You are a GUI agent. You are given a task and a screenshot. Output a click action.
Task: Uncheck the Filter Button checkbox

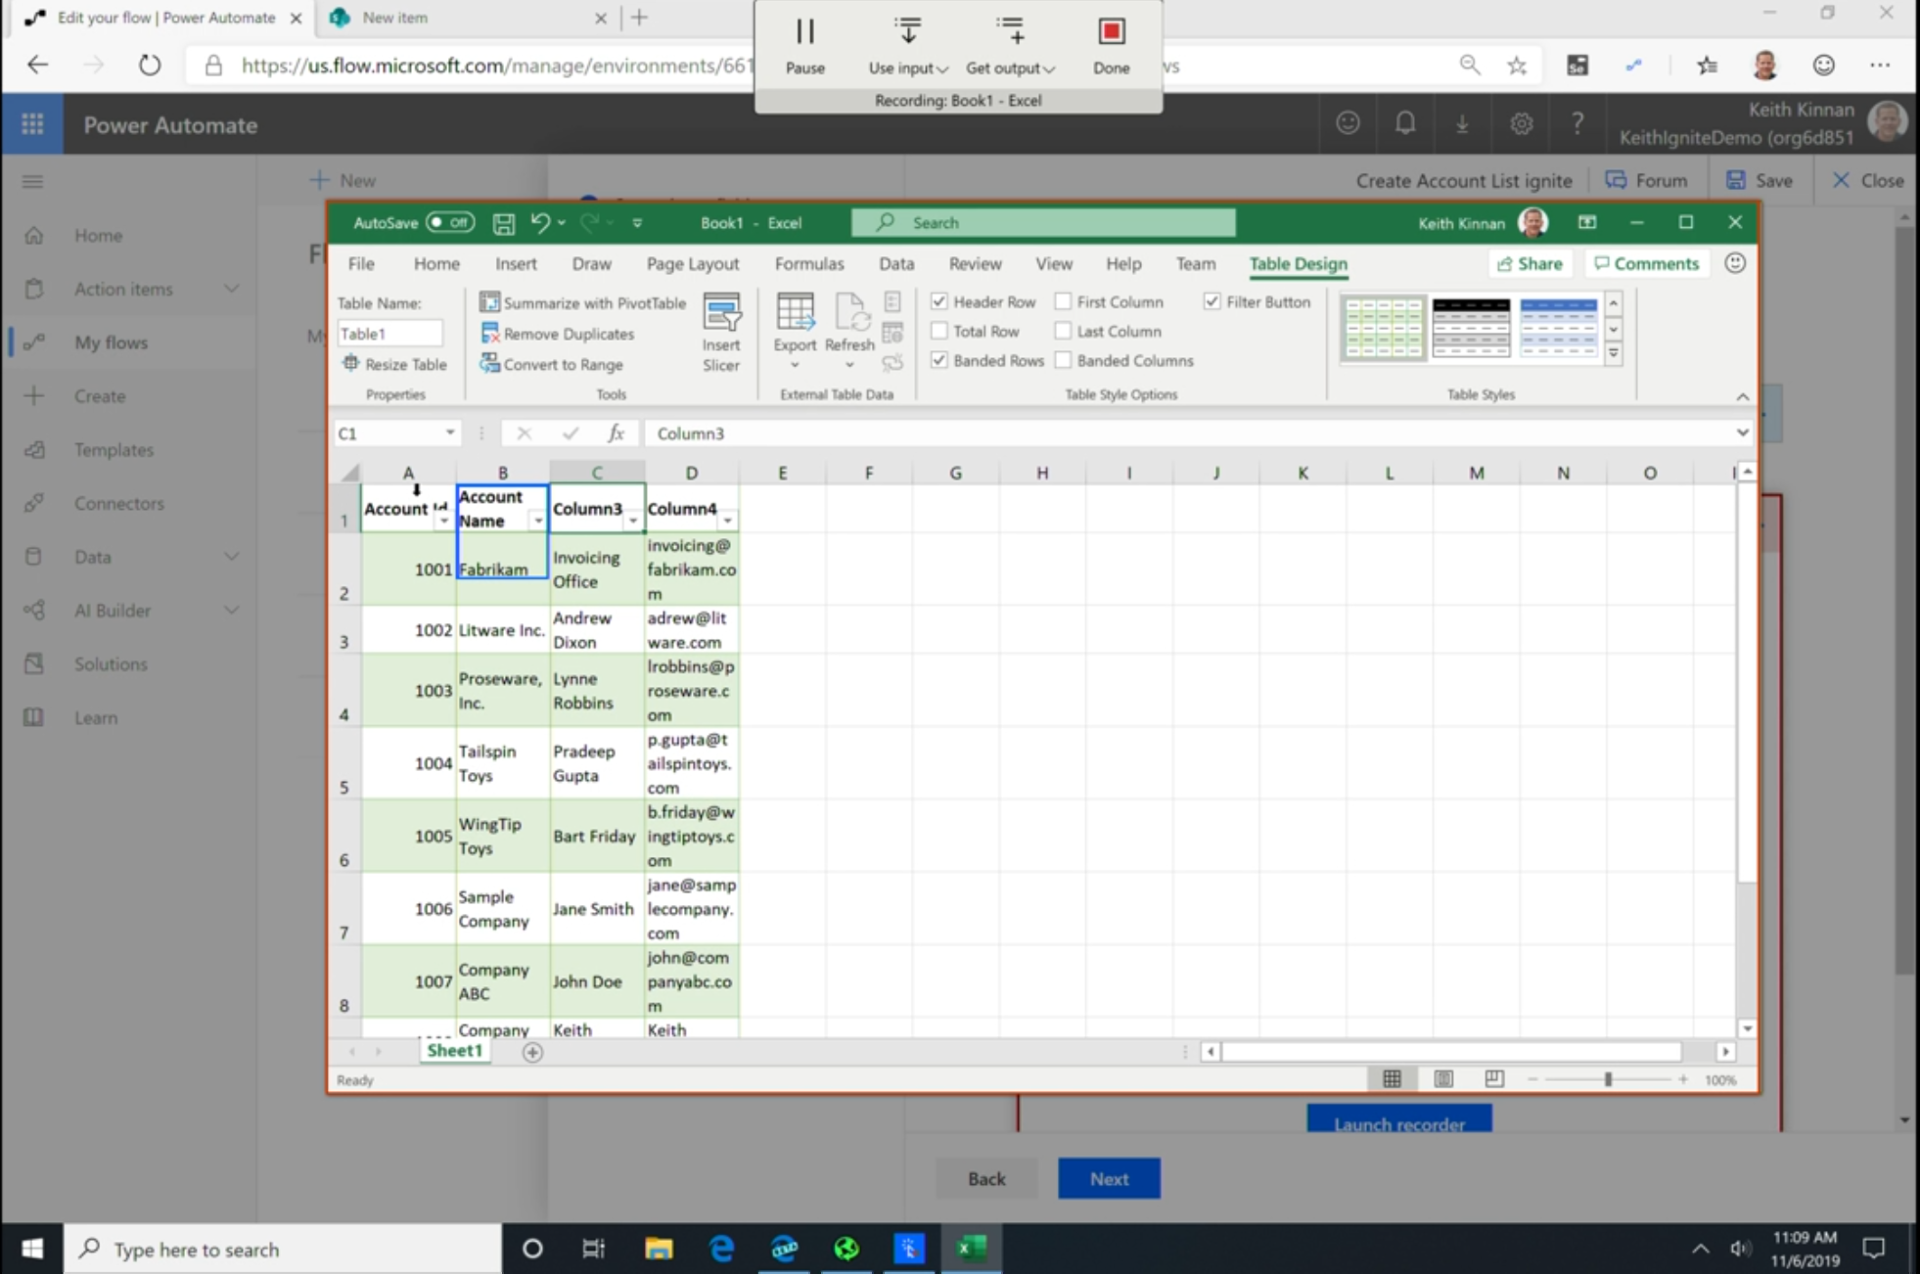pyautogui.click(x=1212, y=301)
